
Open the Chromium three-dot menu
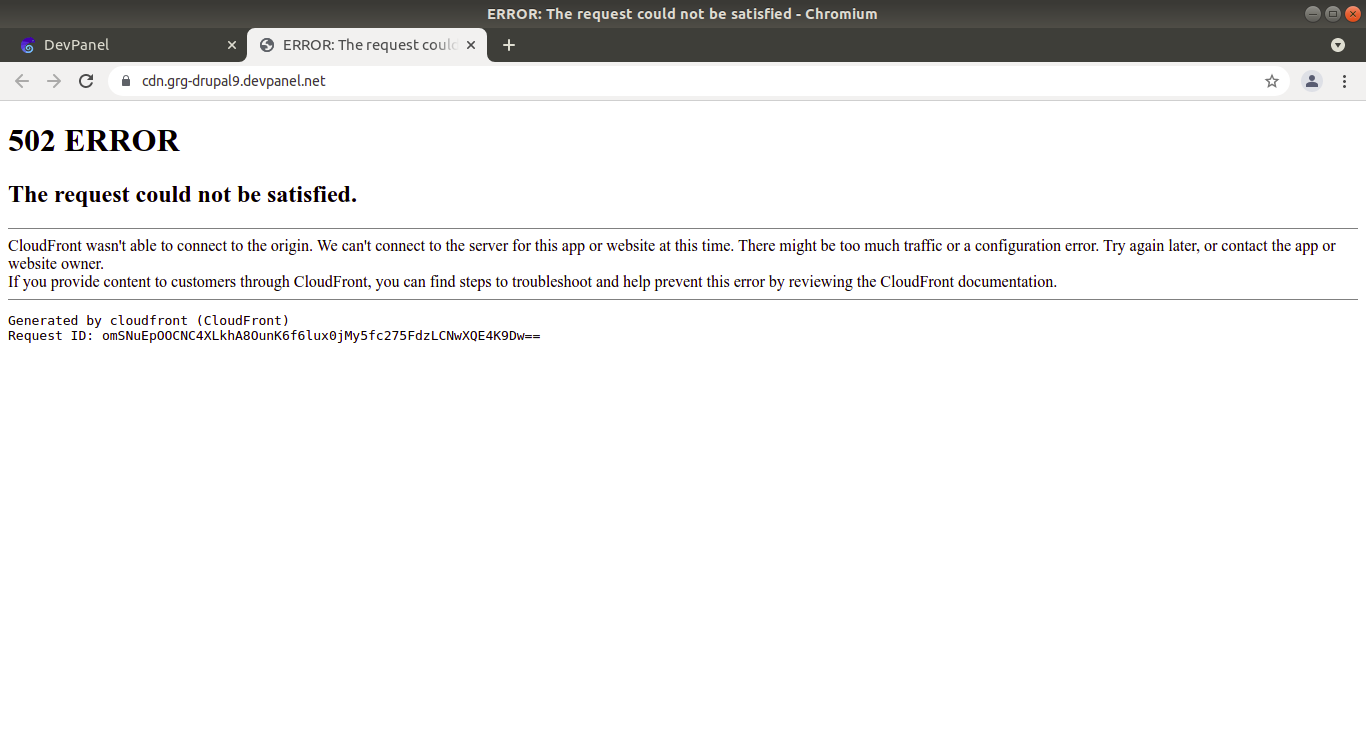coord(1345,81)
